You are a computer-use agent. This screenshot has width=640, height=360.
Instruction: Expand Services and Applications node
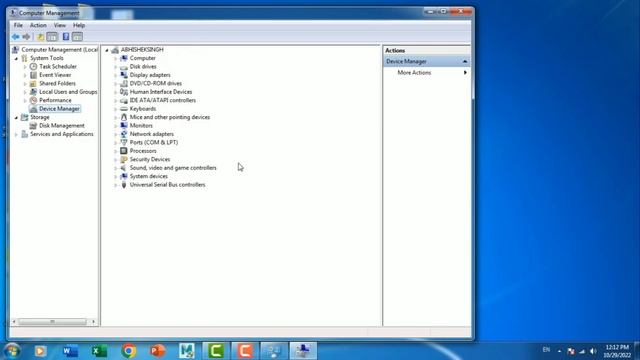[16, 134]
